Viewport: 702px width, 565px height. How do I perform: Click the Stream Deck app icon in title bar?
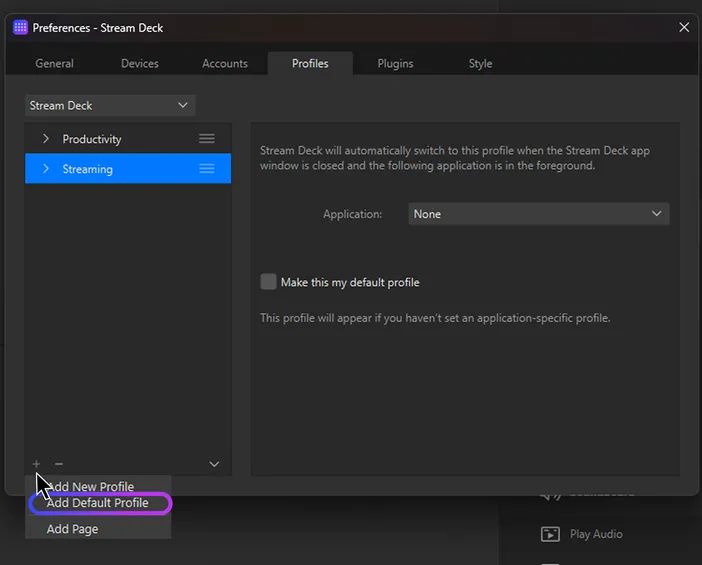coord(20,27)
